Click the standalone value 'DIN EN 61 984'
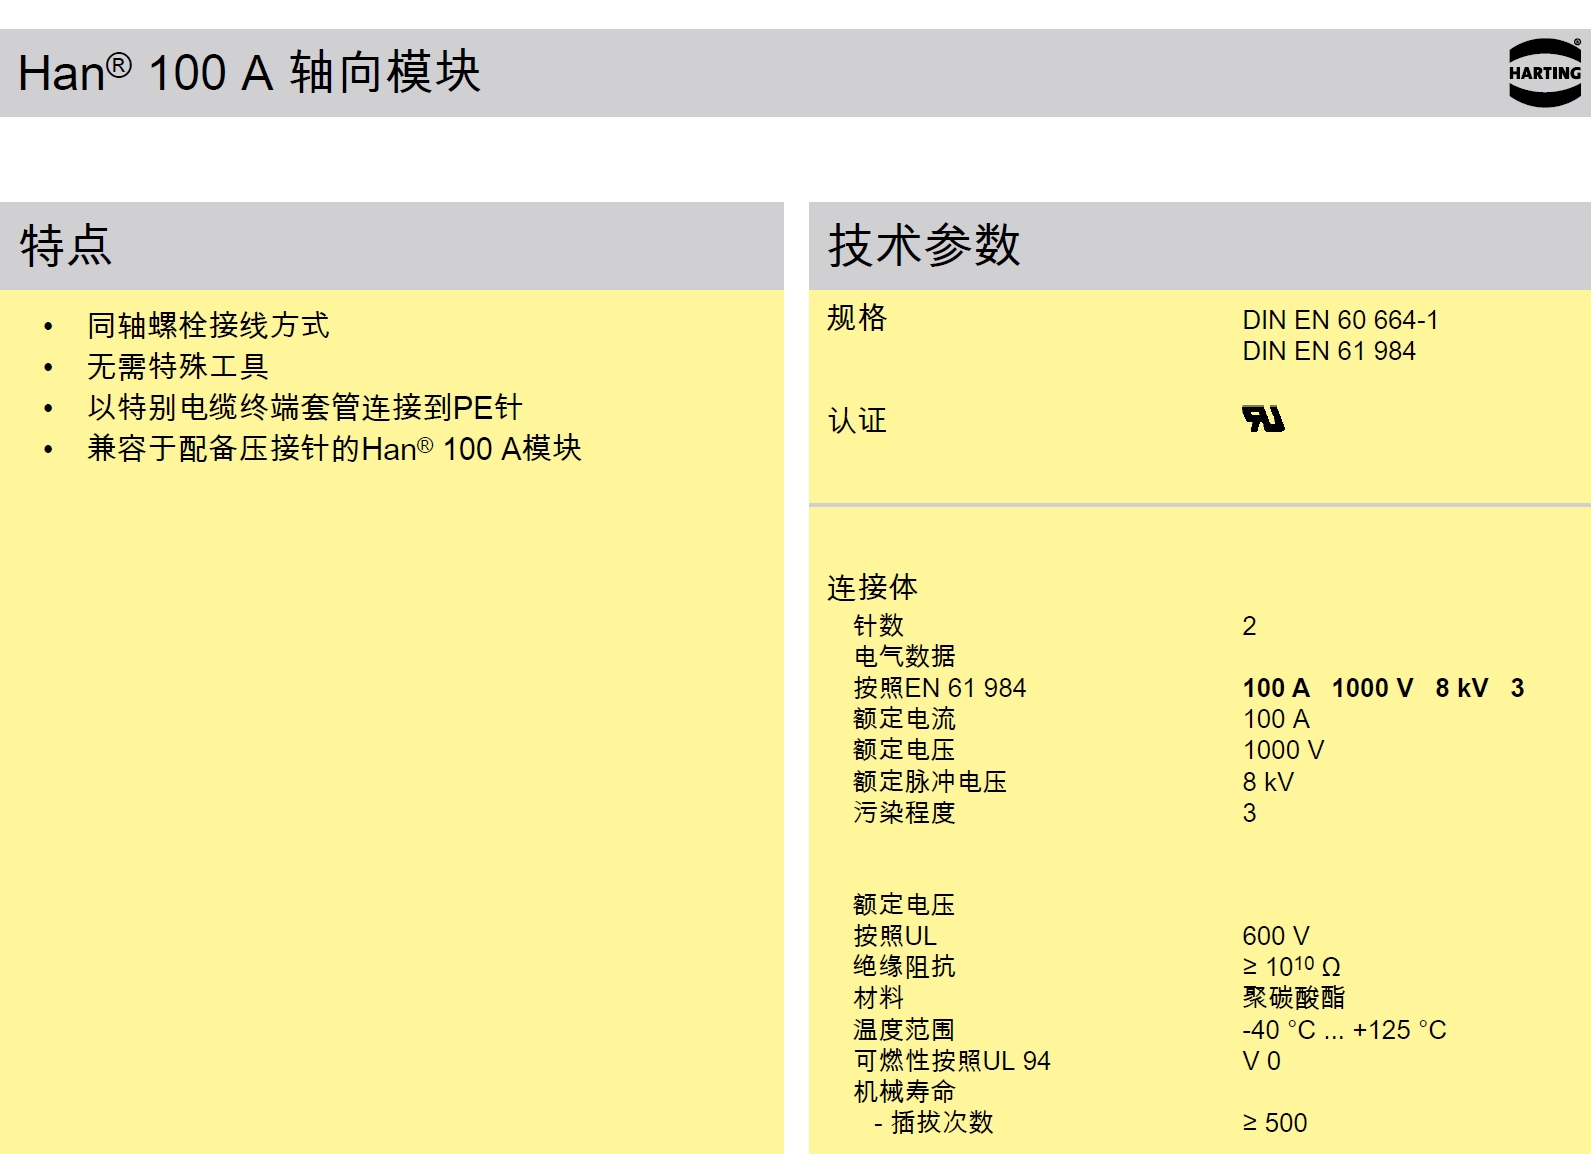 click(1329, 351)
